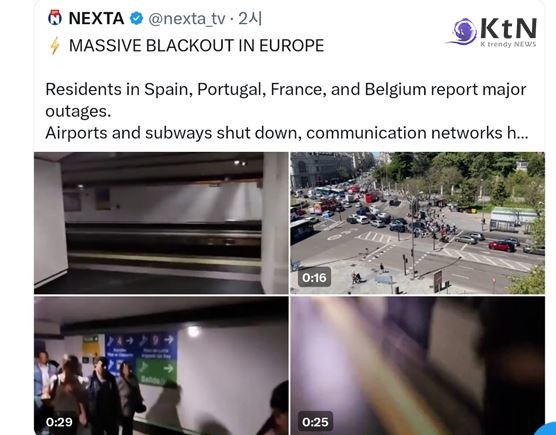Play the traffic jam street video
The height and width of the screenshot is (435, 556).
417,223
